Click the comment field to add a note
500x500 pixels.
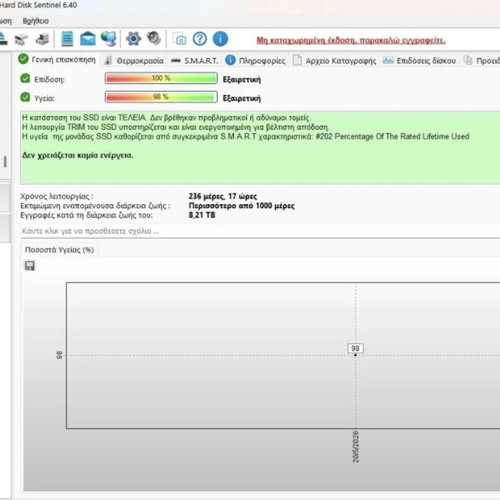(x=260, y=231)
